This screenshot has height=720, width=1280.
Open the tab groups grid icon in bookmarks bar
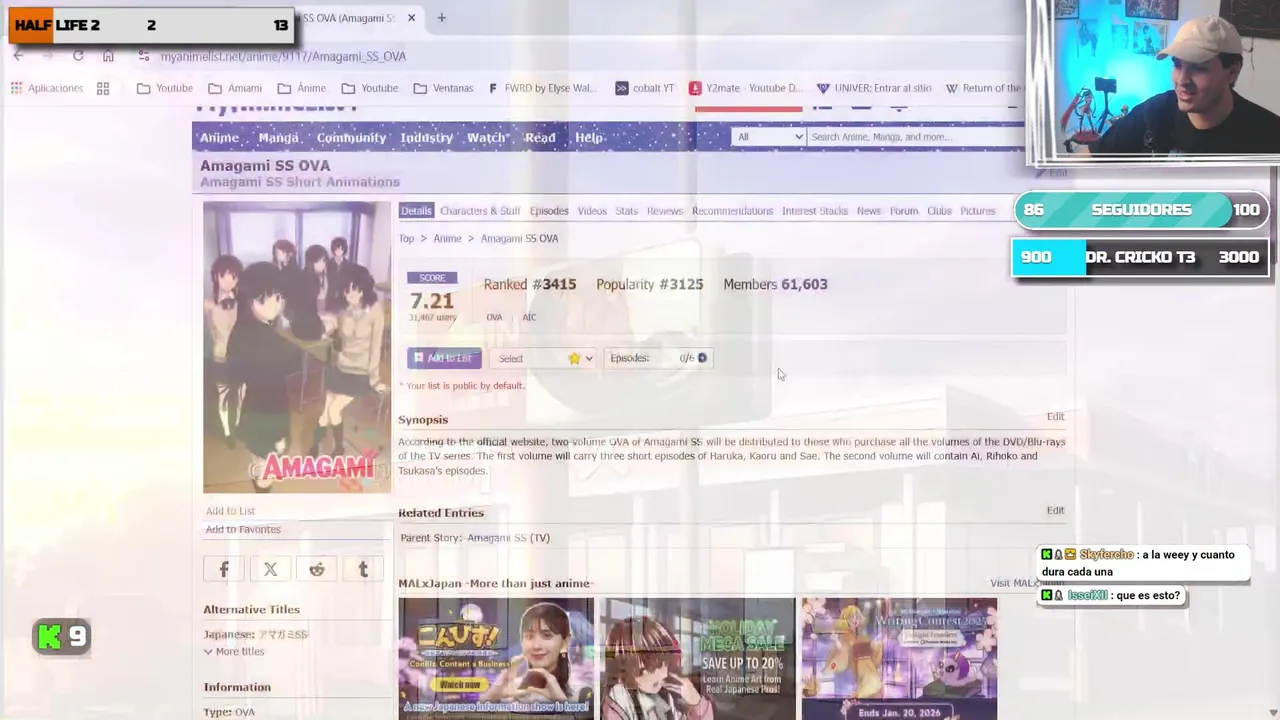(x=103, y=88)
